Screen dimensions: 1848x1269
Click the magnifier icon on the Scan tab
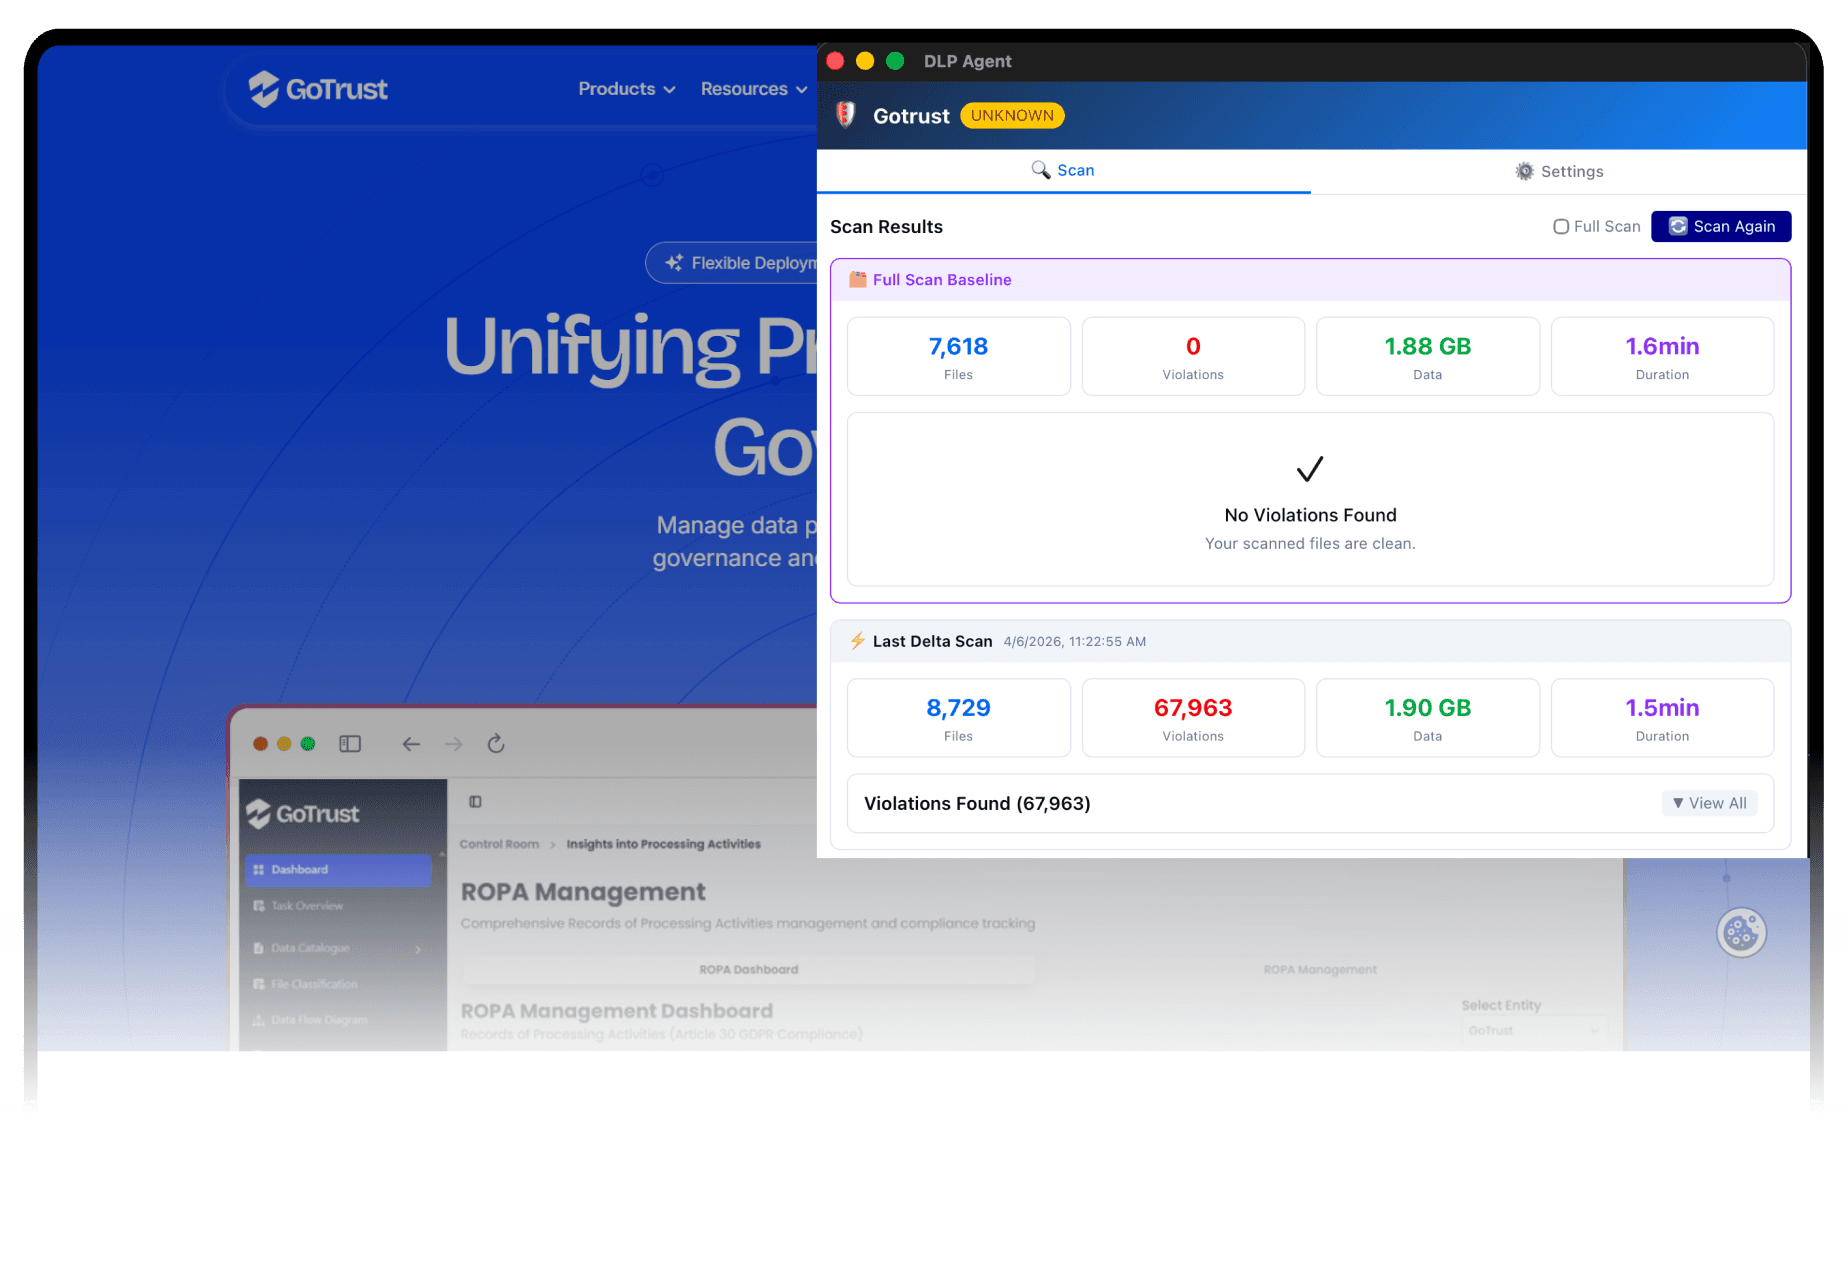pyautogui.click(x=1041, y=170)
